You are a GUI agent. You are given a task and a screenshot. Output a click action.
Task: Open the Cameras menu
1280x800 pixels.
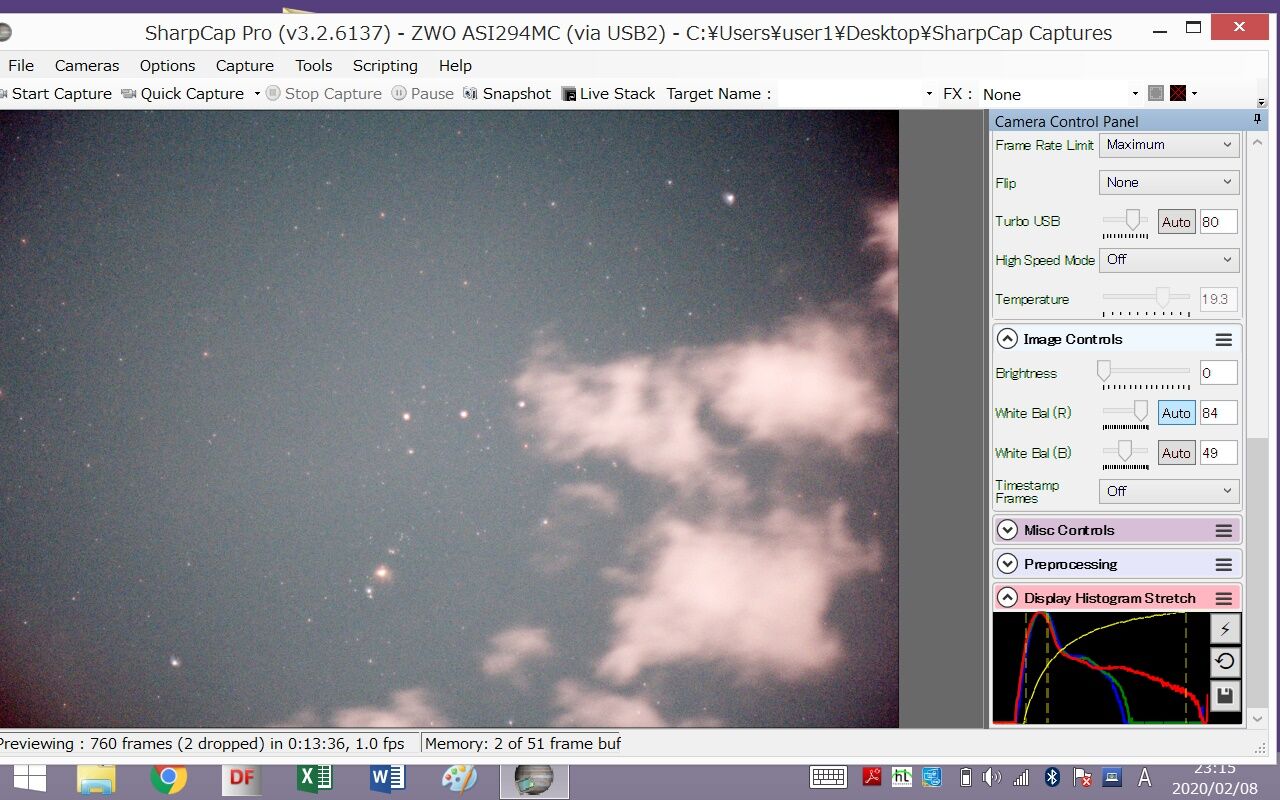click(x=87, y=65)
